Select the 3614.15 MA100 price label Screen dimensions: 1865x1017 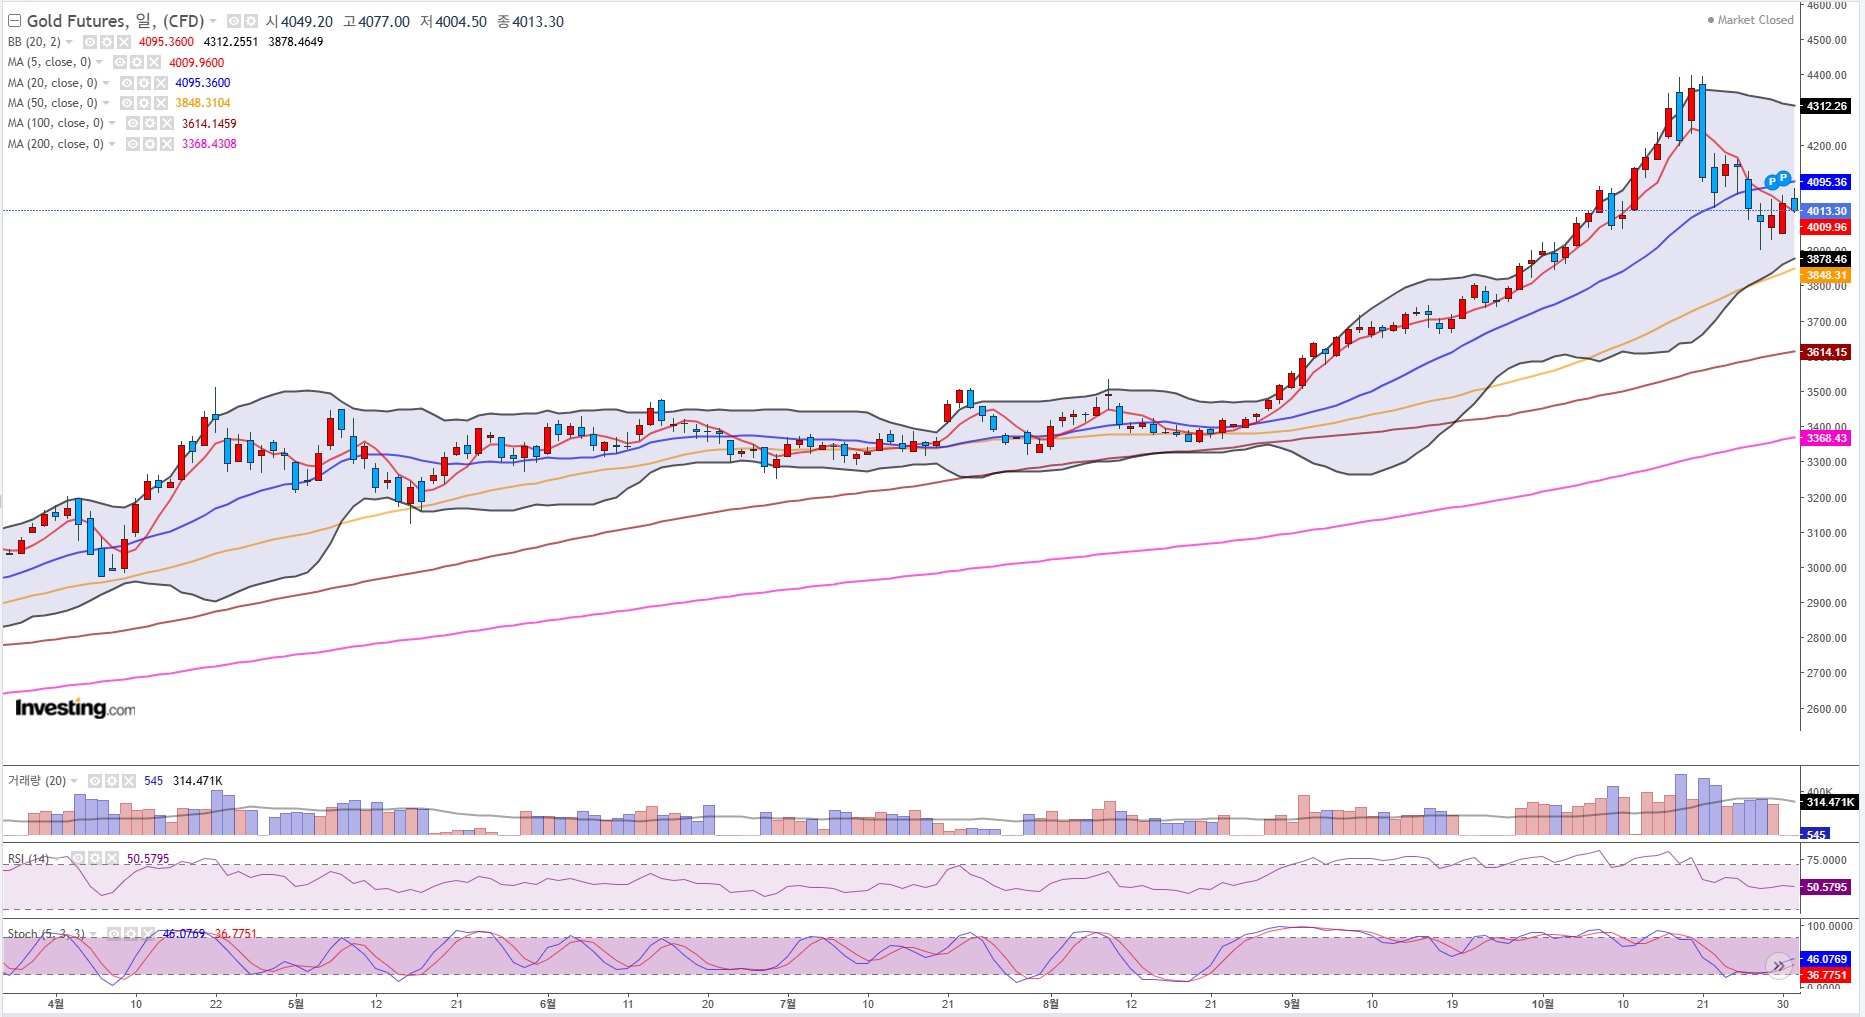(1826, 352)
